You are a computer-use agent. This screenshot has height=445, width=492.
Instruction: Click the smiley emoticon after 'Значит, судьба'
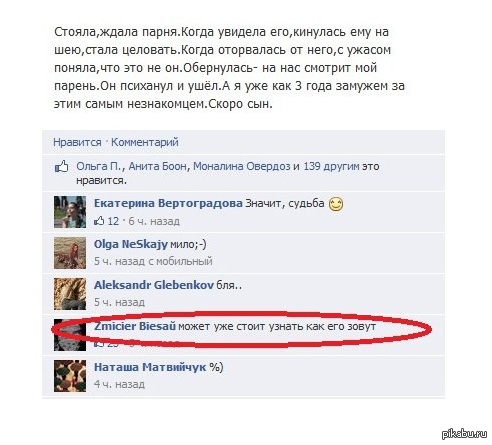click(336, 204)
